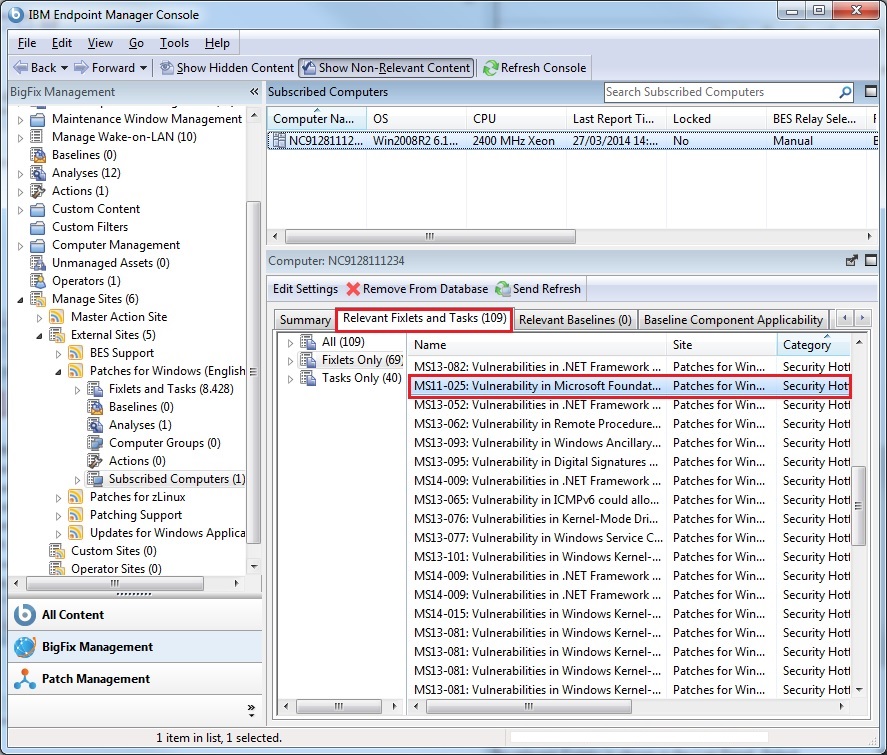
Task: Click the Remove From Database button
Action: 417,289
